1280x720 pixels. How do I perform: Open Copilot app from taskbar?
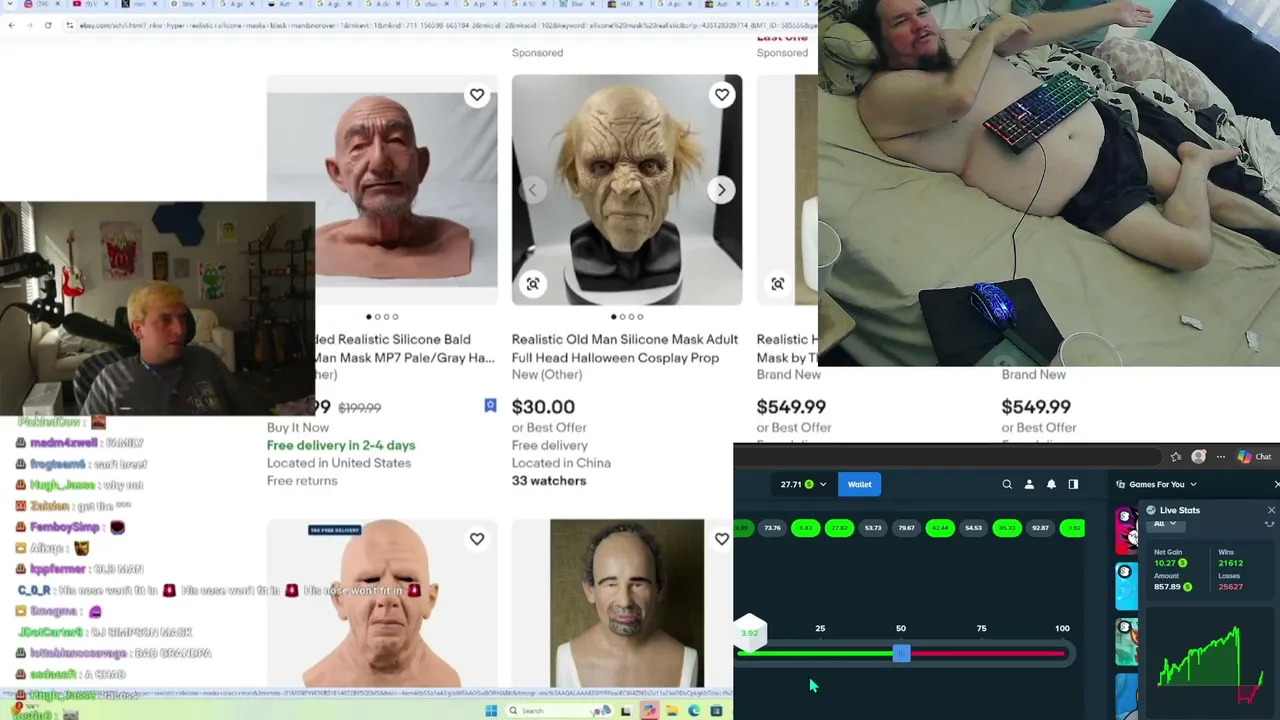(x=649, y=711)
